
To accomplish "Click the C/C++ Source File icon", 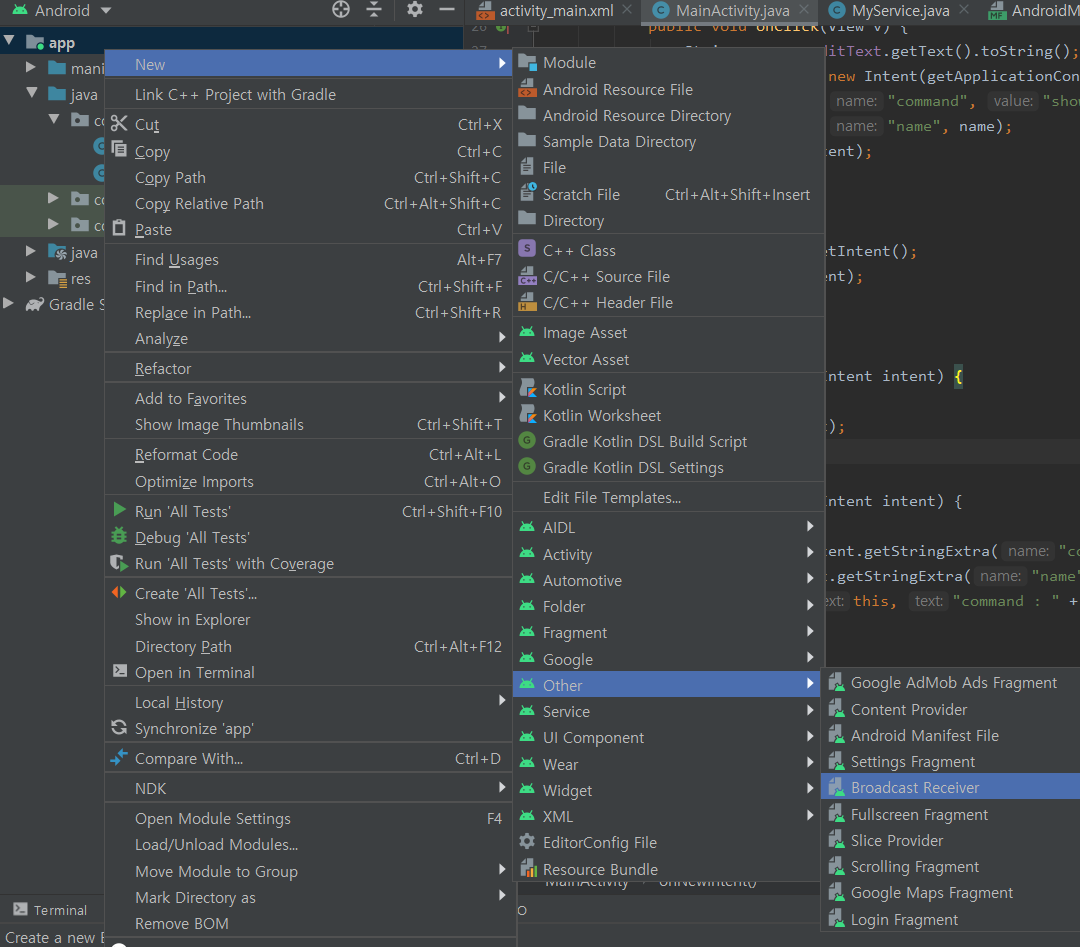I will [x=528, y=275].
